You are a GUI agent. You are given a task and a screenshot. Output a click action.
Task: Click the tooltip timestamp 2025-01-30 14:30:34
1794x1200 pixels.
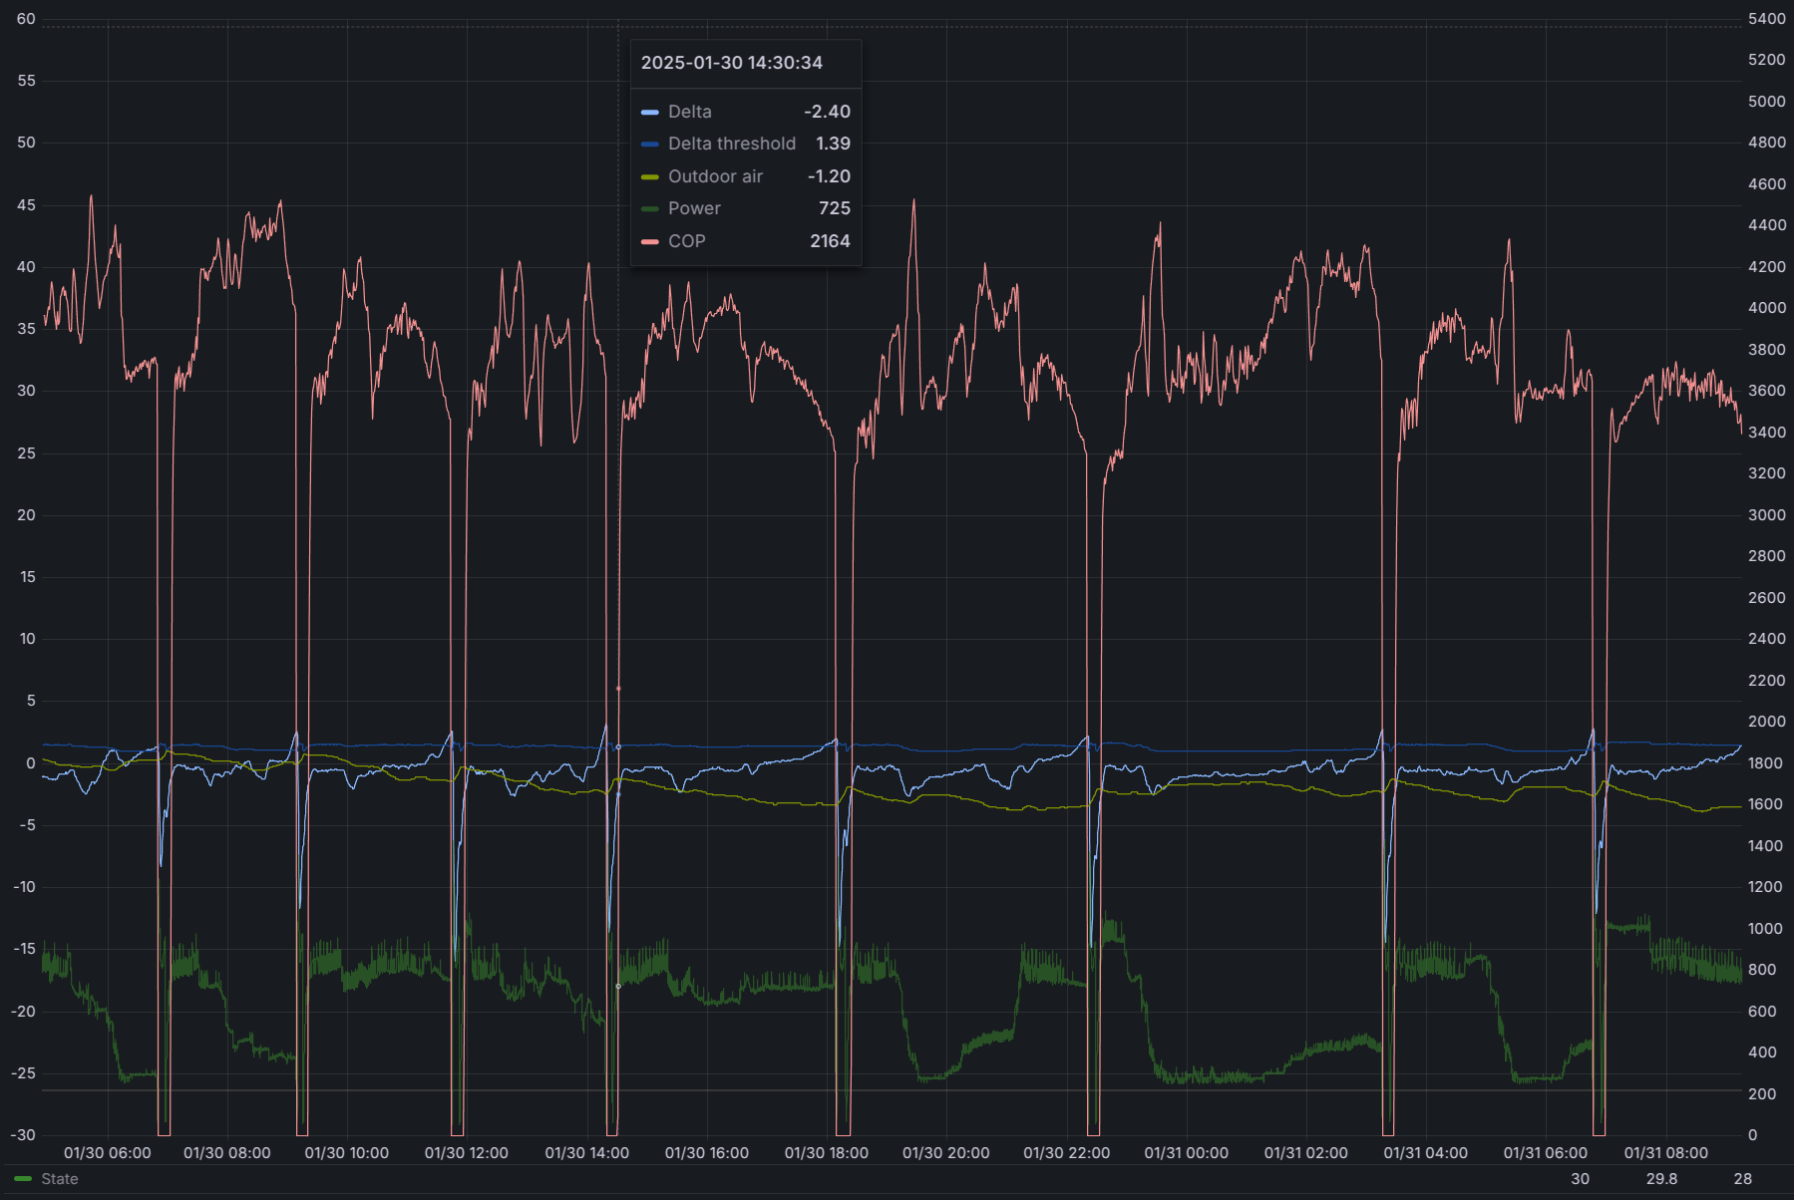coord(731,63)
